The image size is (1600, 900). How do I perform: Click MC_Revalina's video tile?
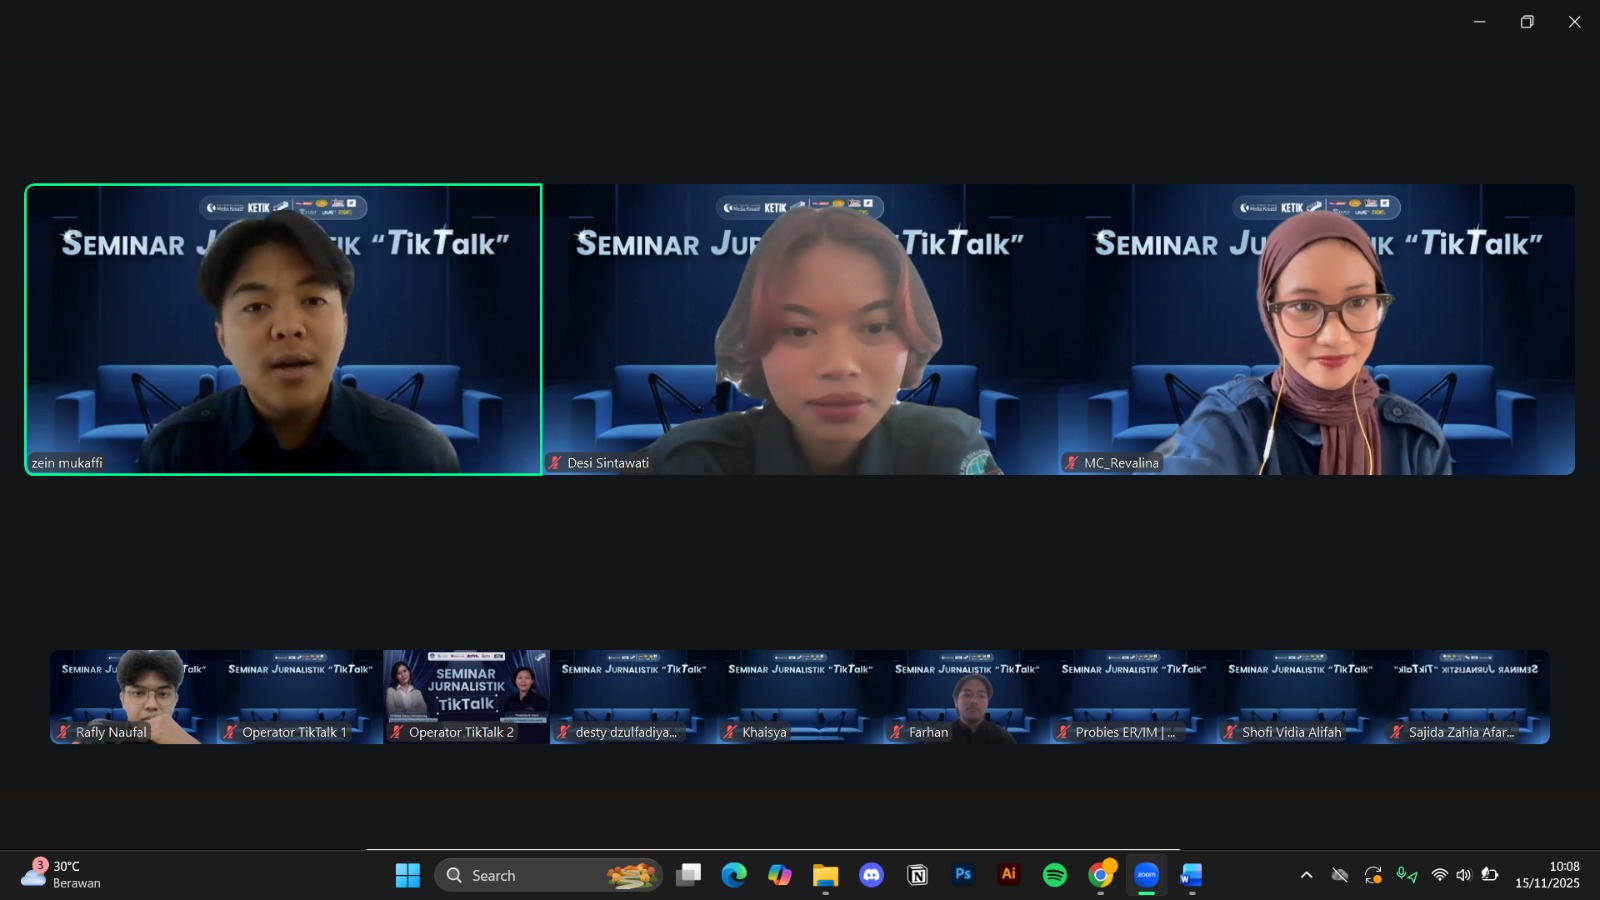pos(1316,329)
